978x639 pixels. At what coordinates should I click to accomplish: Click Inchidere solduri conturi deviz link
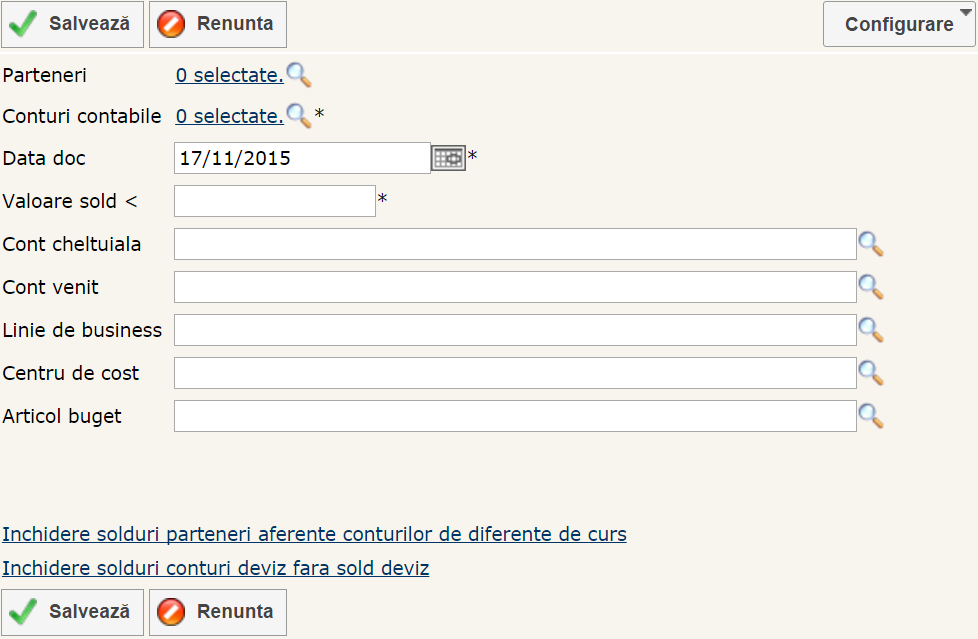click(215, 568)
